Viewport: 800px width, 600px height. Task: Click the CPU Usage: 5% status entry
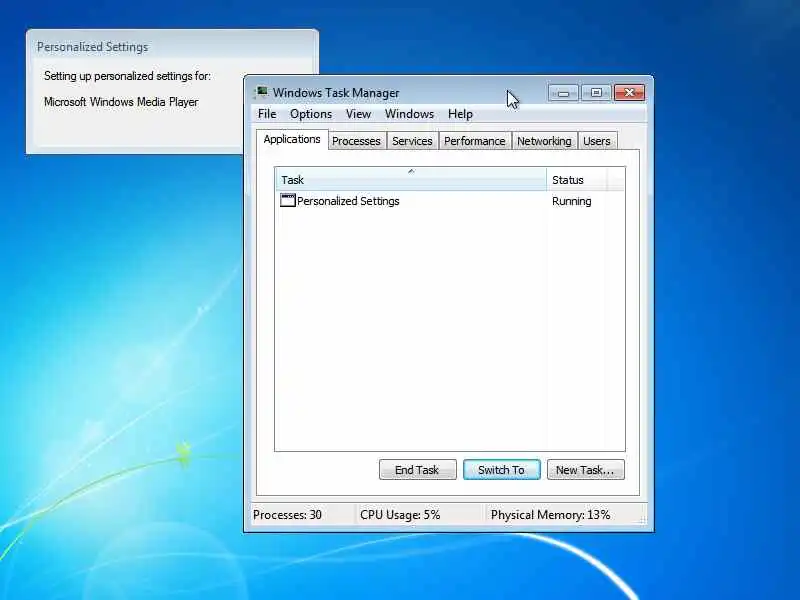click(400, 515)
